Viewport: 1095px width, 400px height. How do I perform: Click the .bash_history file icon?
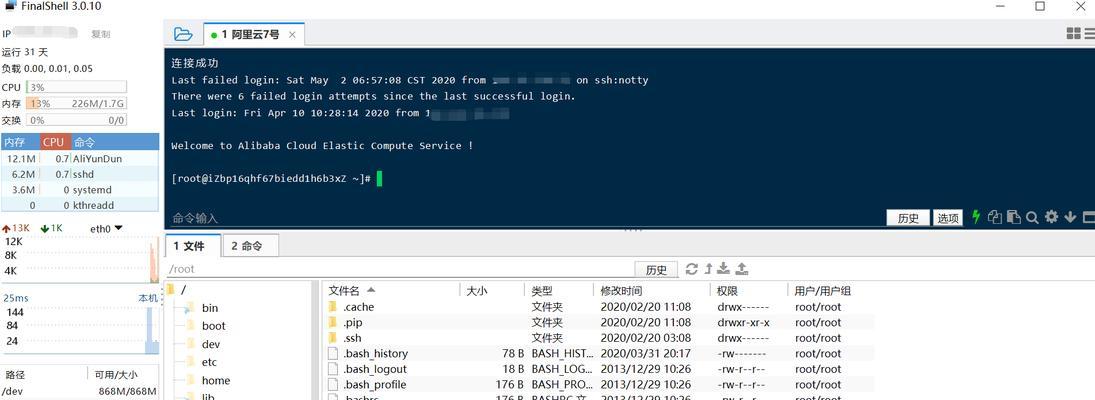(333, 354)
